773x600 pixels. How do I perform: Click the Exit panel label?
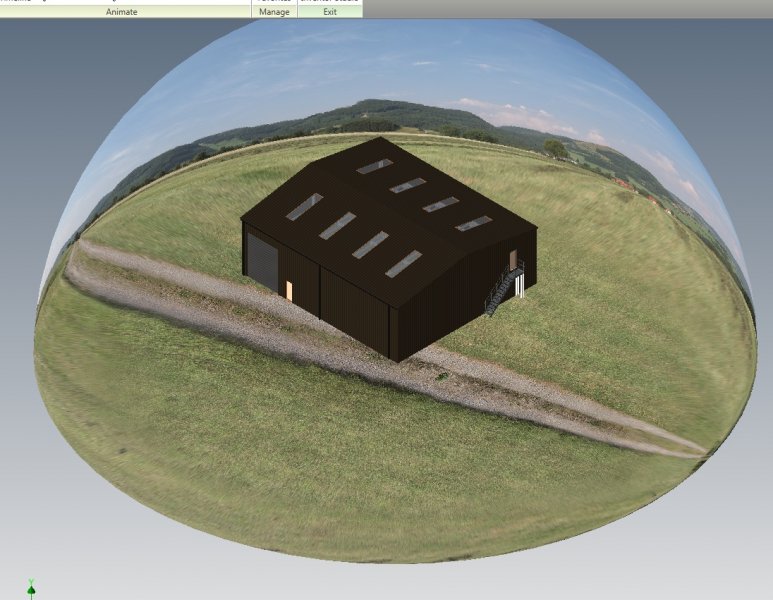click(330, 12)
